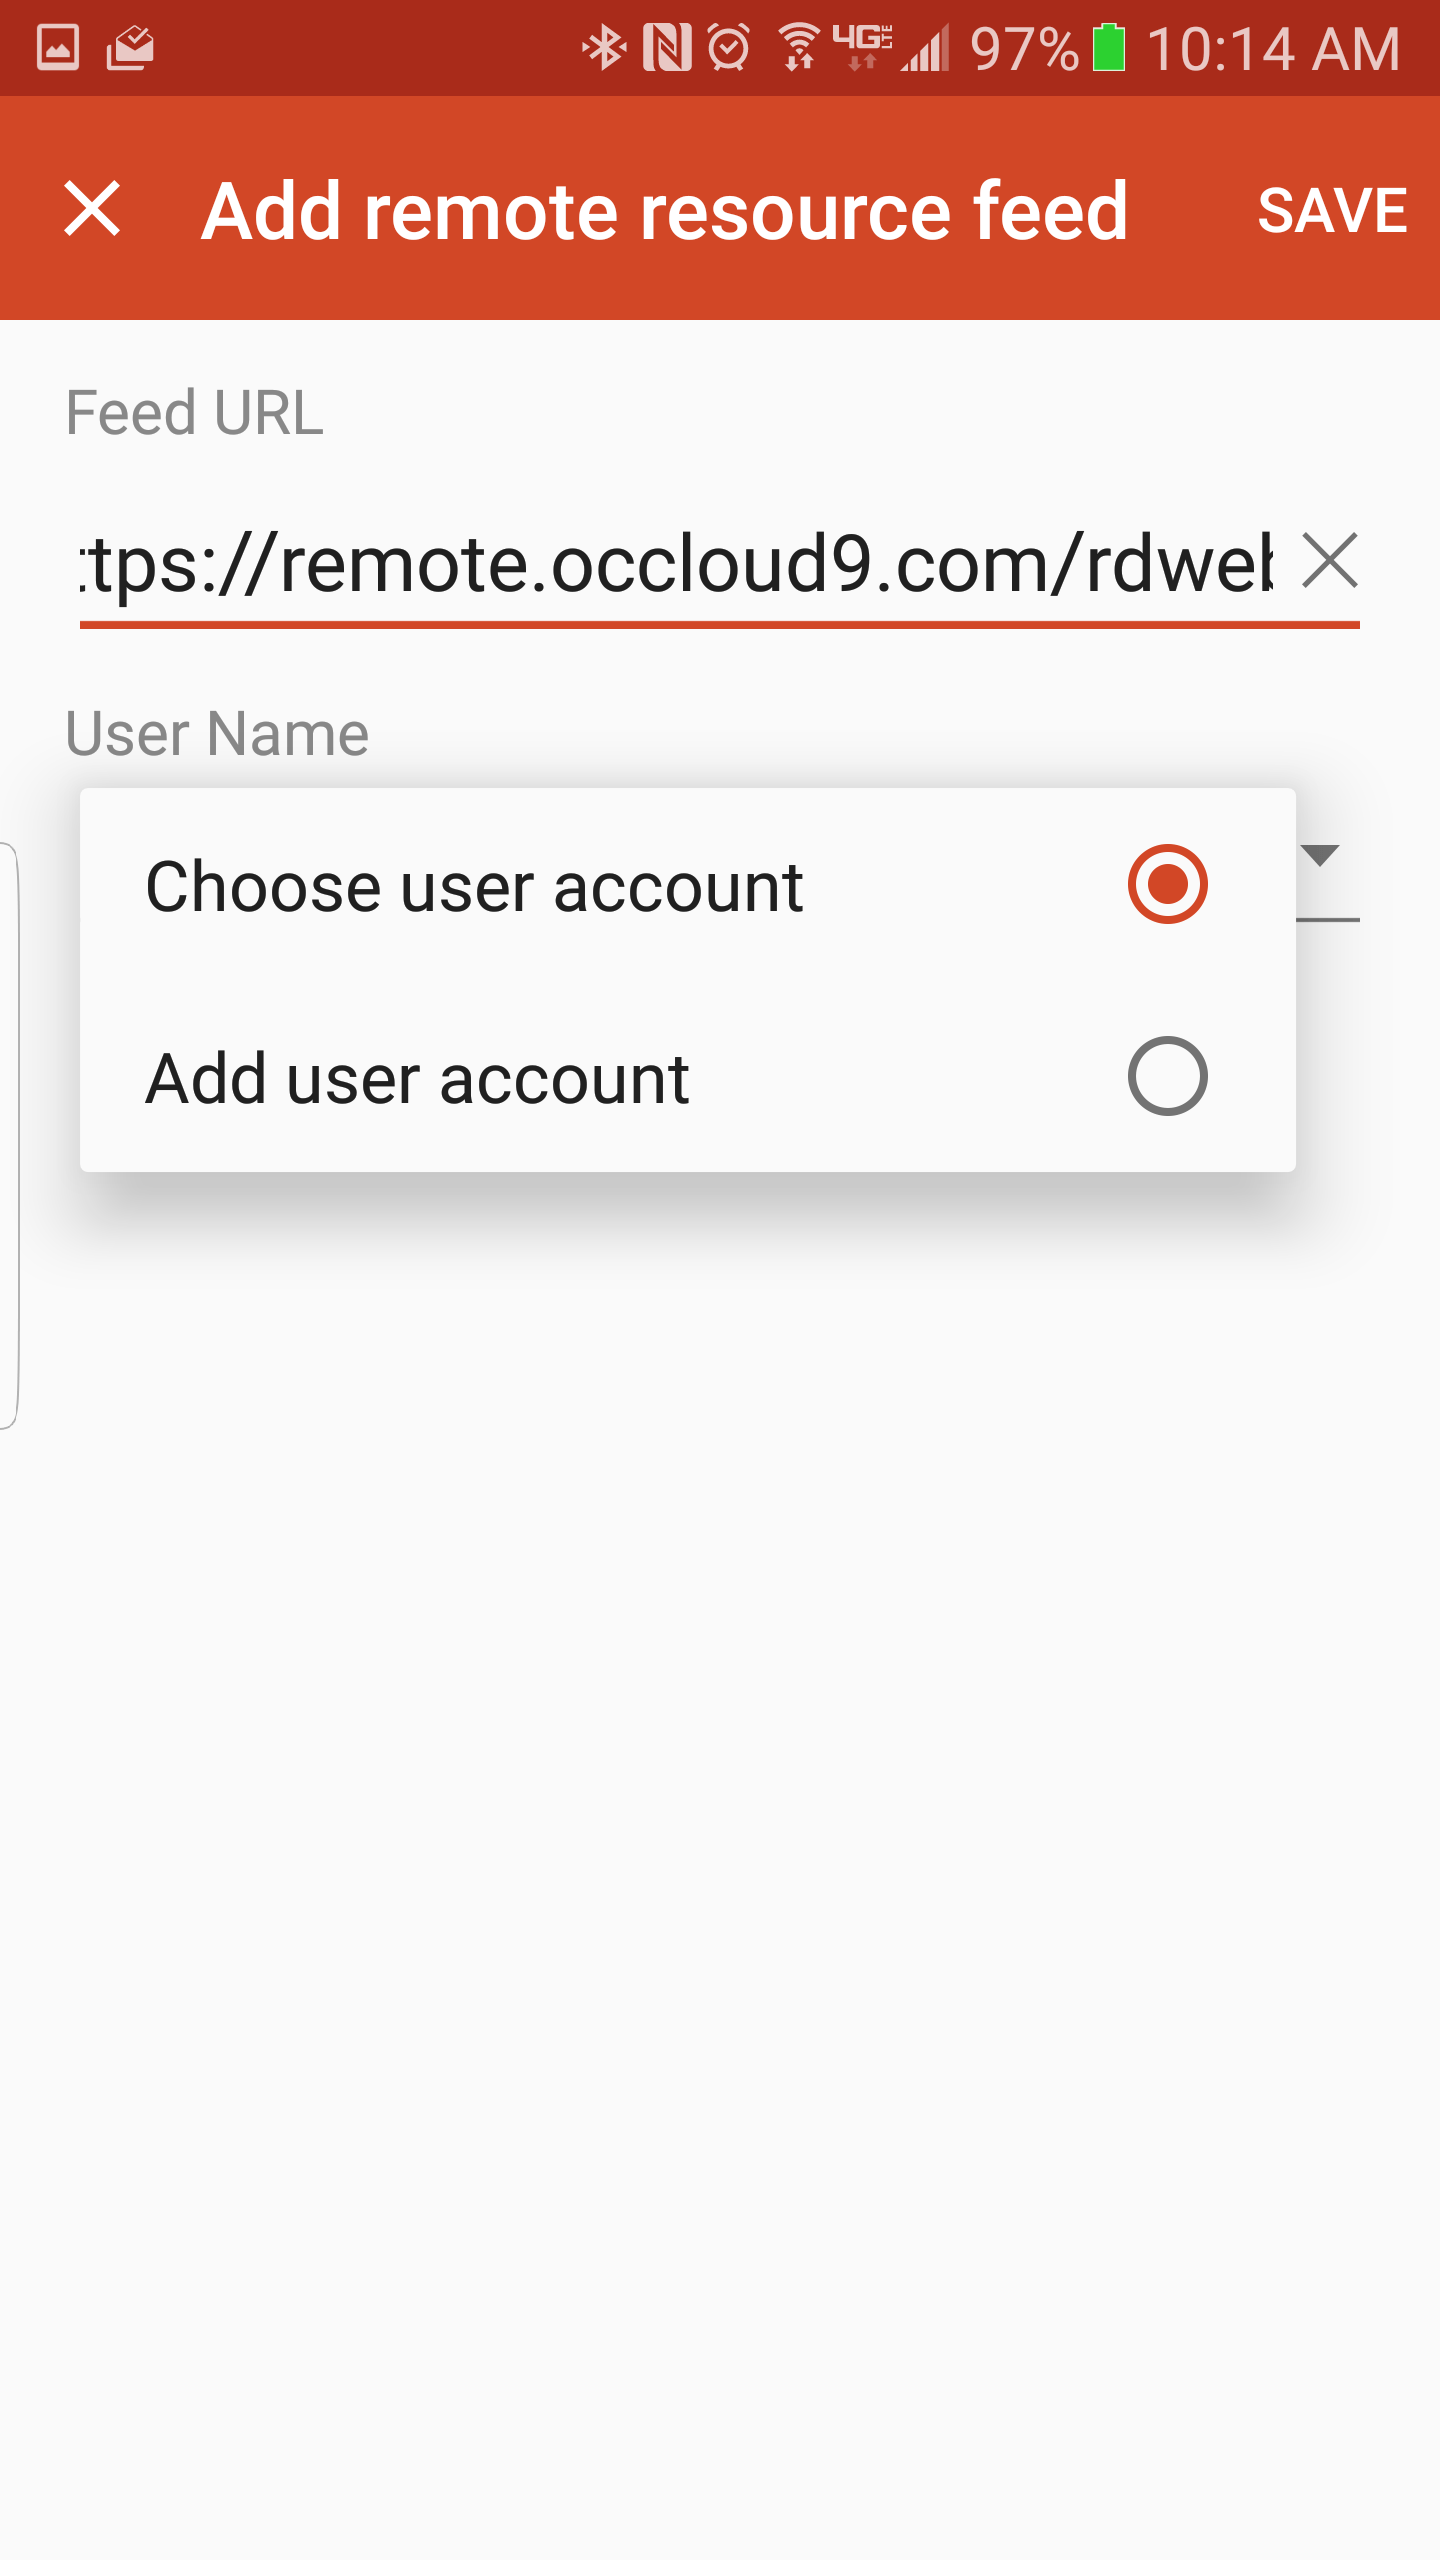Edit the Feed URL input field
This screenshot has height=2560, width=1440.
pyautogui.click(x=677, y=564)
